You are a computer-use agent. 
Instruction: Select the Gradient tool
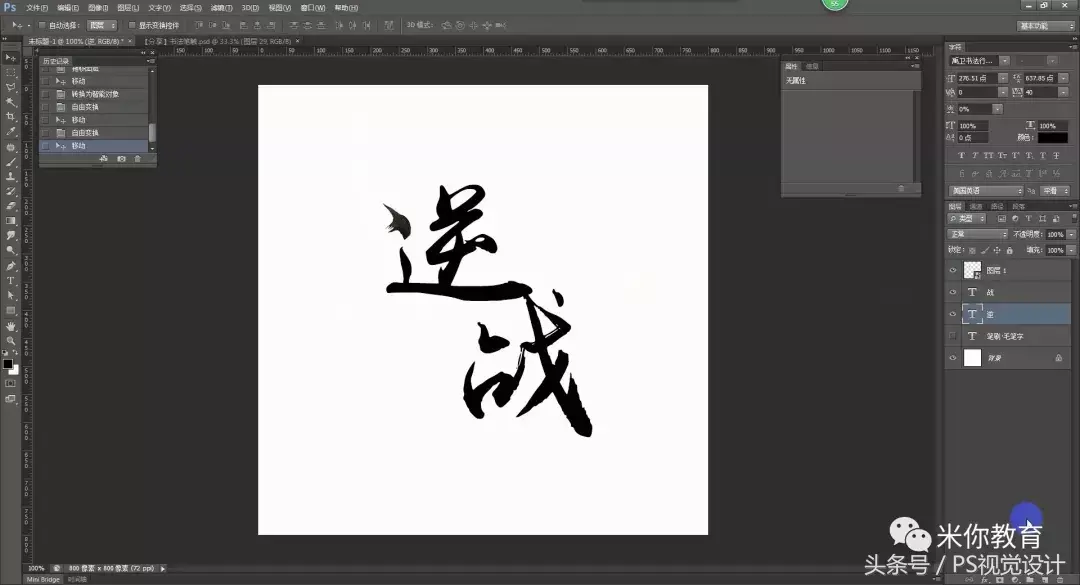(x=10, y=220)
